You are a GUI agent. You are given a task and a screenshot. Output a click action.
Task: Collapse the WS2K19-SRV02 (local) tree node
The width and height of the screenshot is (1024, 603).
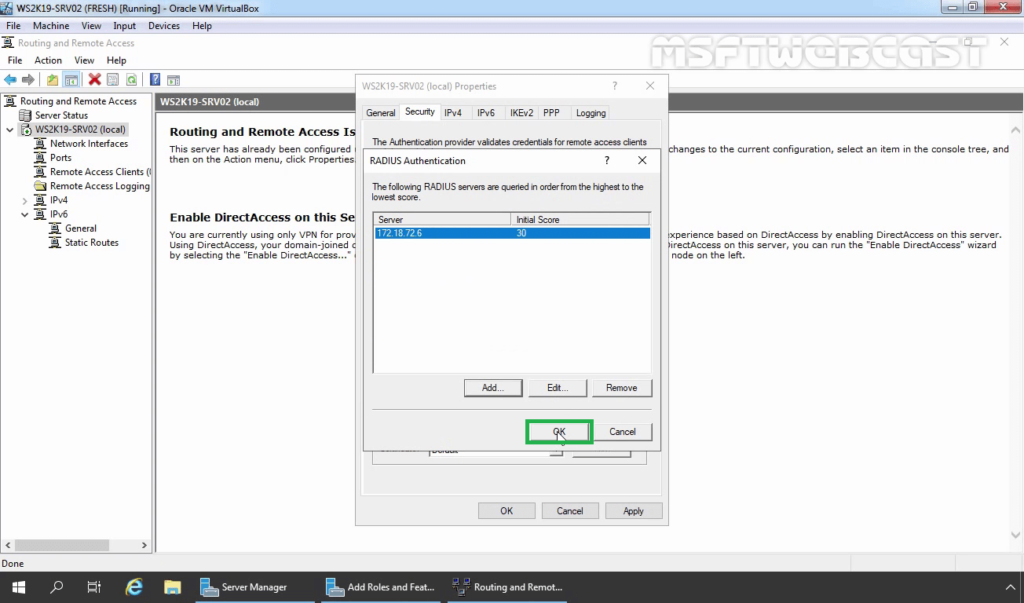click(x=10, y=129)
